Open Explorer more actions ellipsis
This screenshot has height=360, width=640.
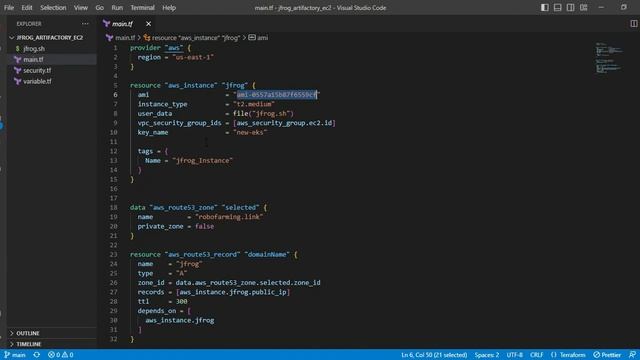[85, 24]
